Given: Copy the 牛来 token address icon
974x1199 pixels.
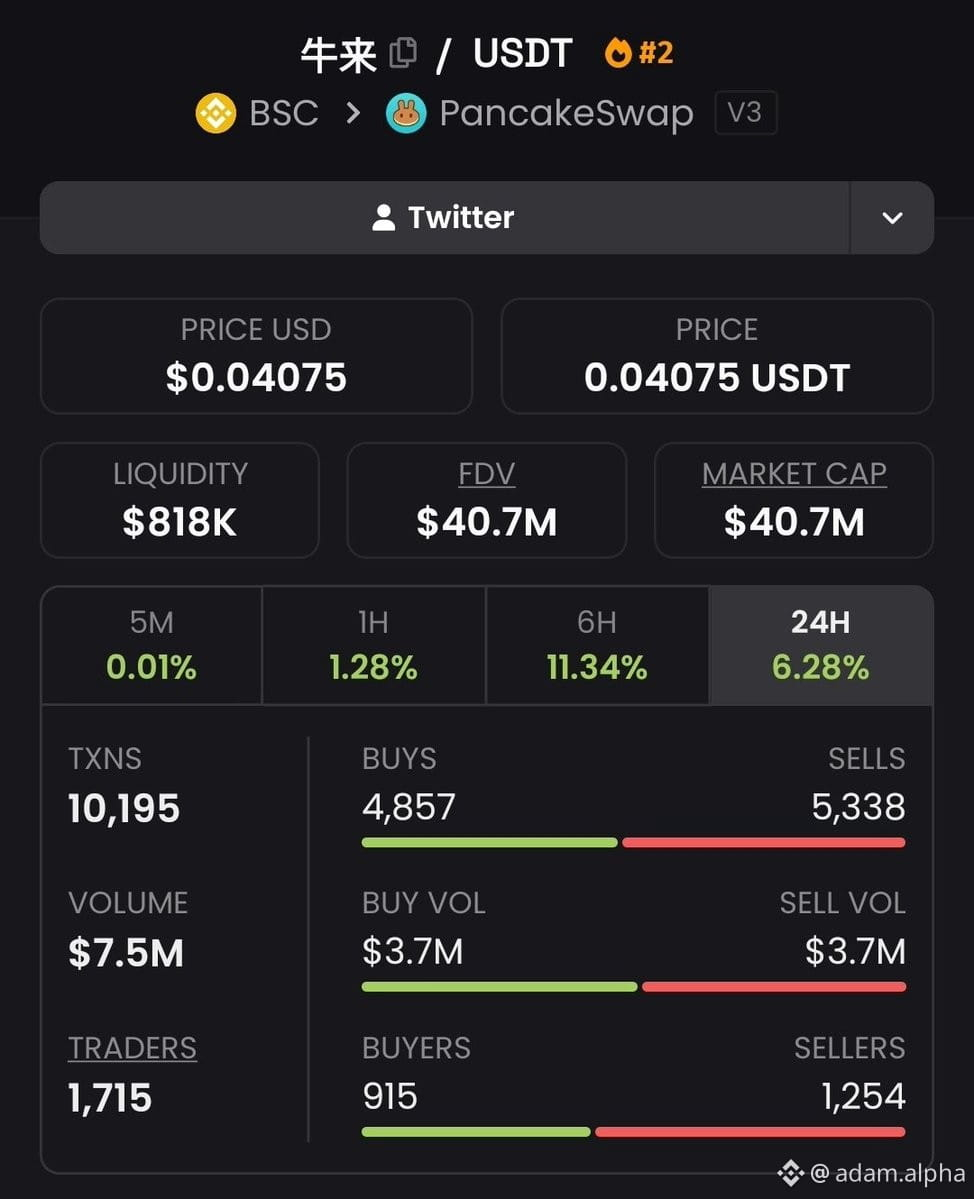Looking at the screenshot, I should point(402,53).
